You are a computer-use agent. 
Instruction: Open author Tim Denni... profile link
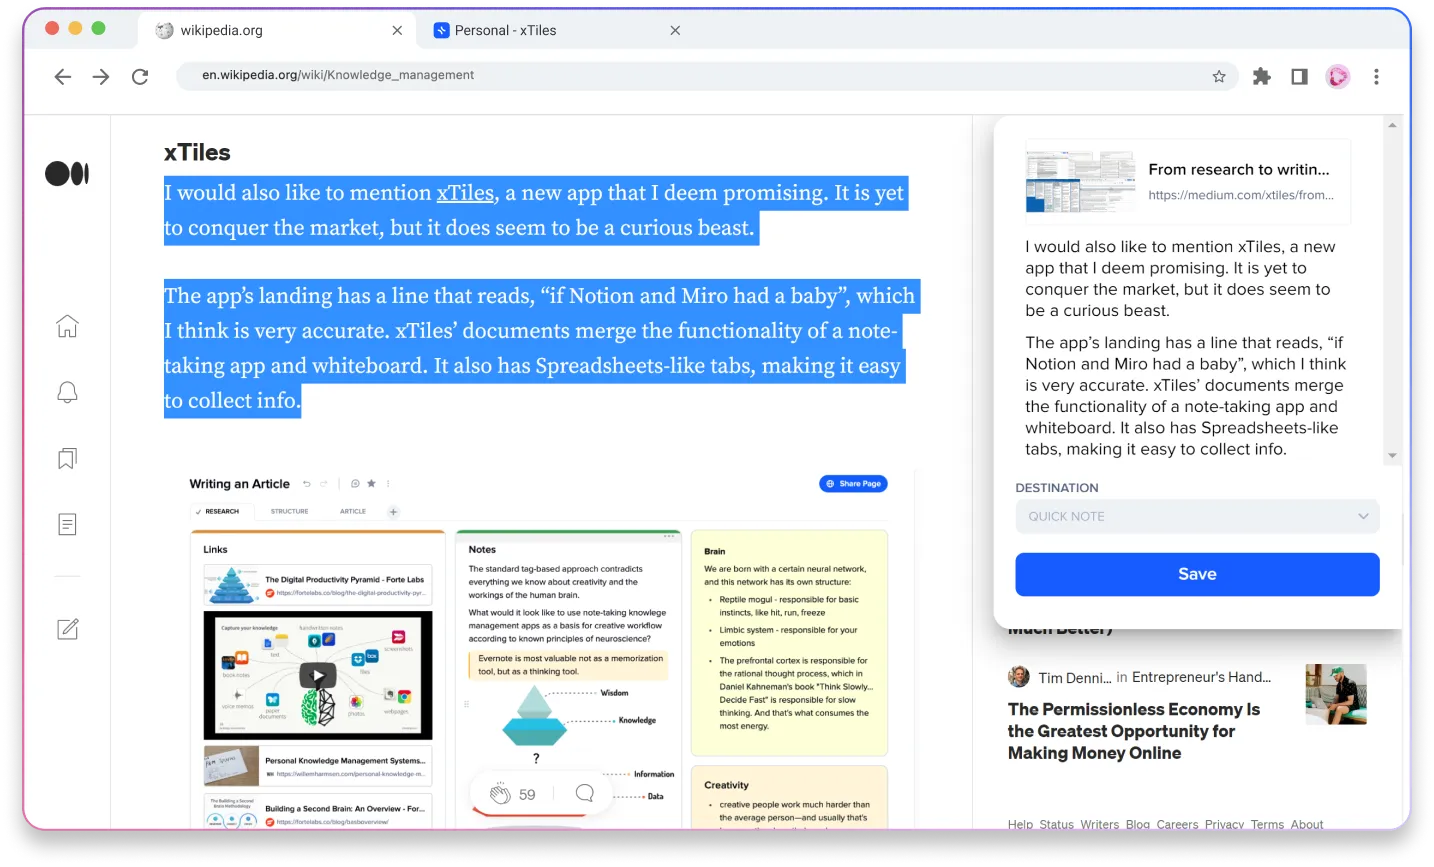coord(1074,678)
